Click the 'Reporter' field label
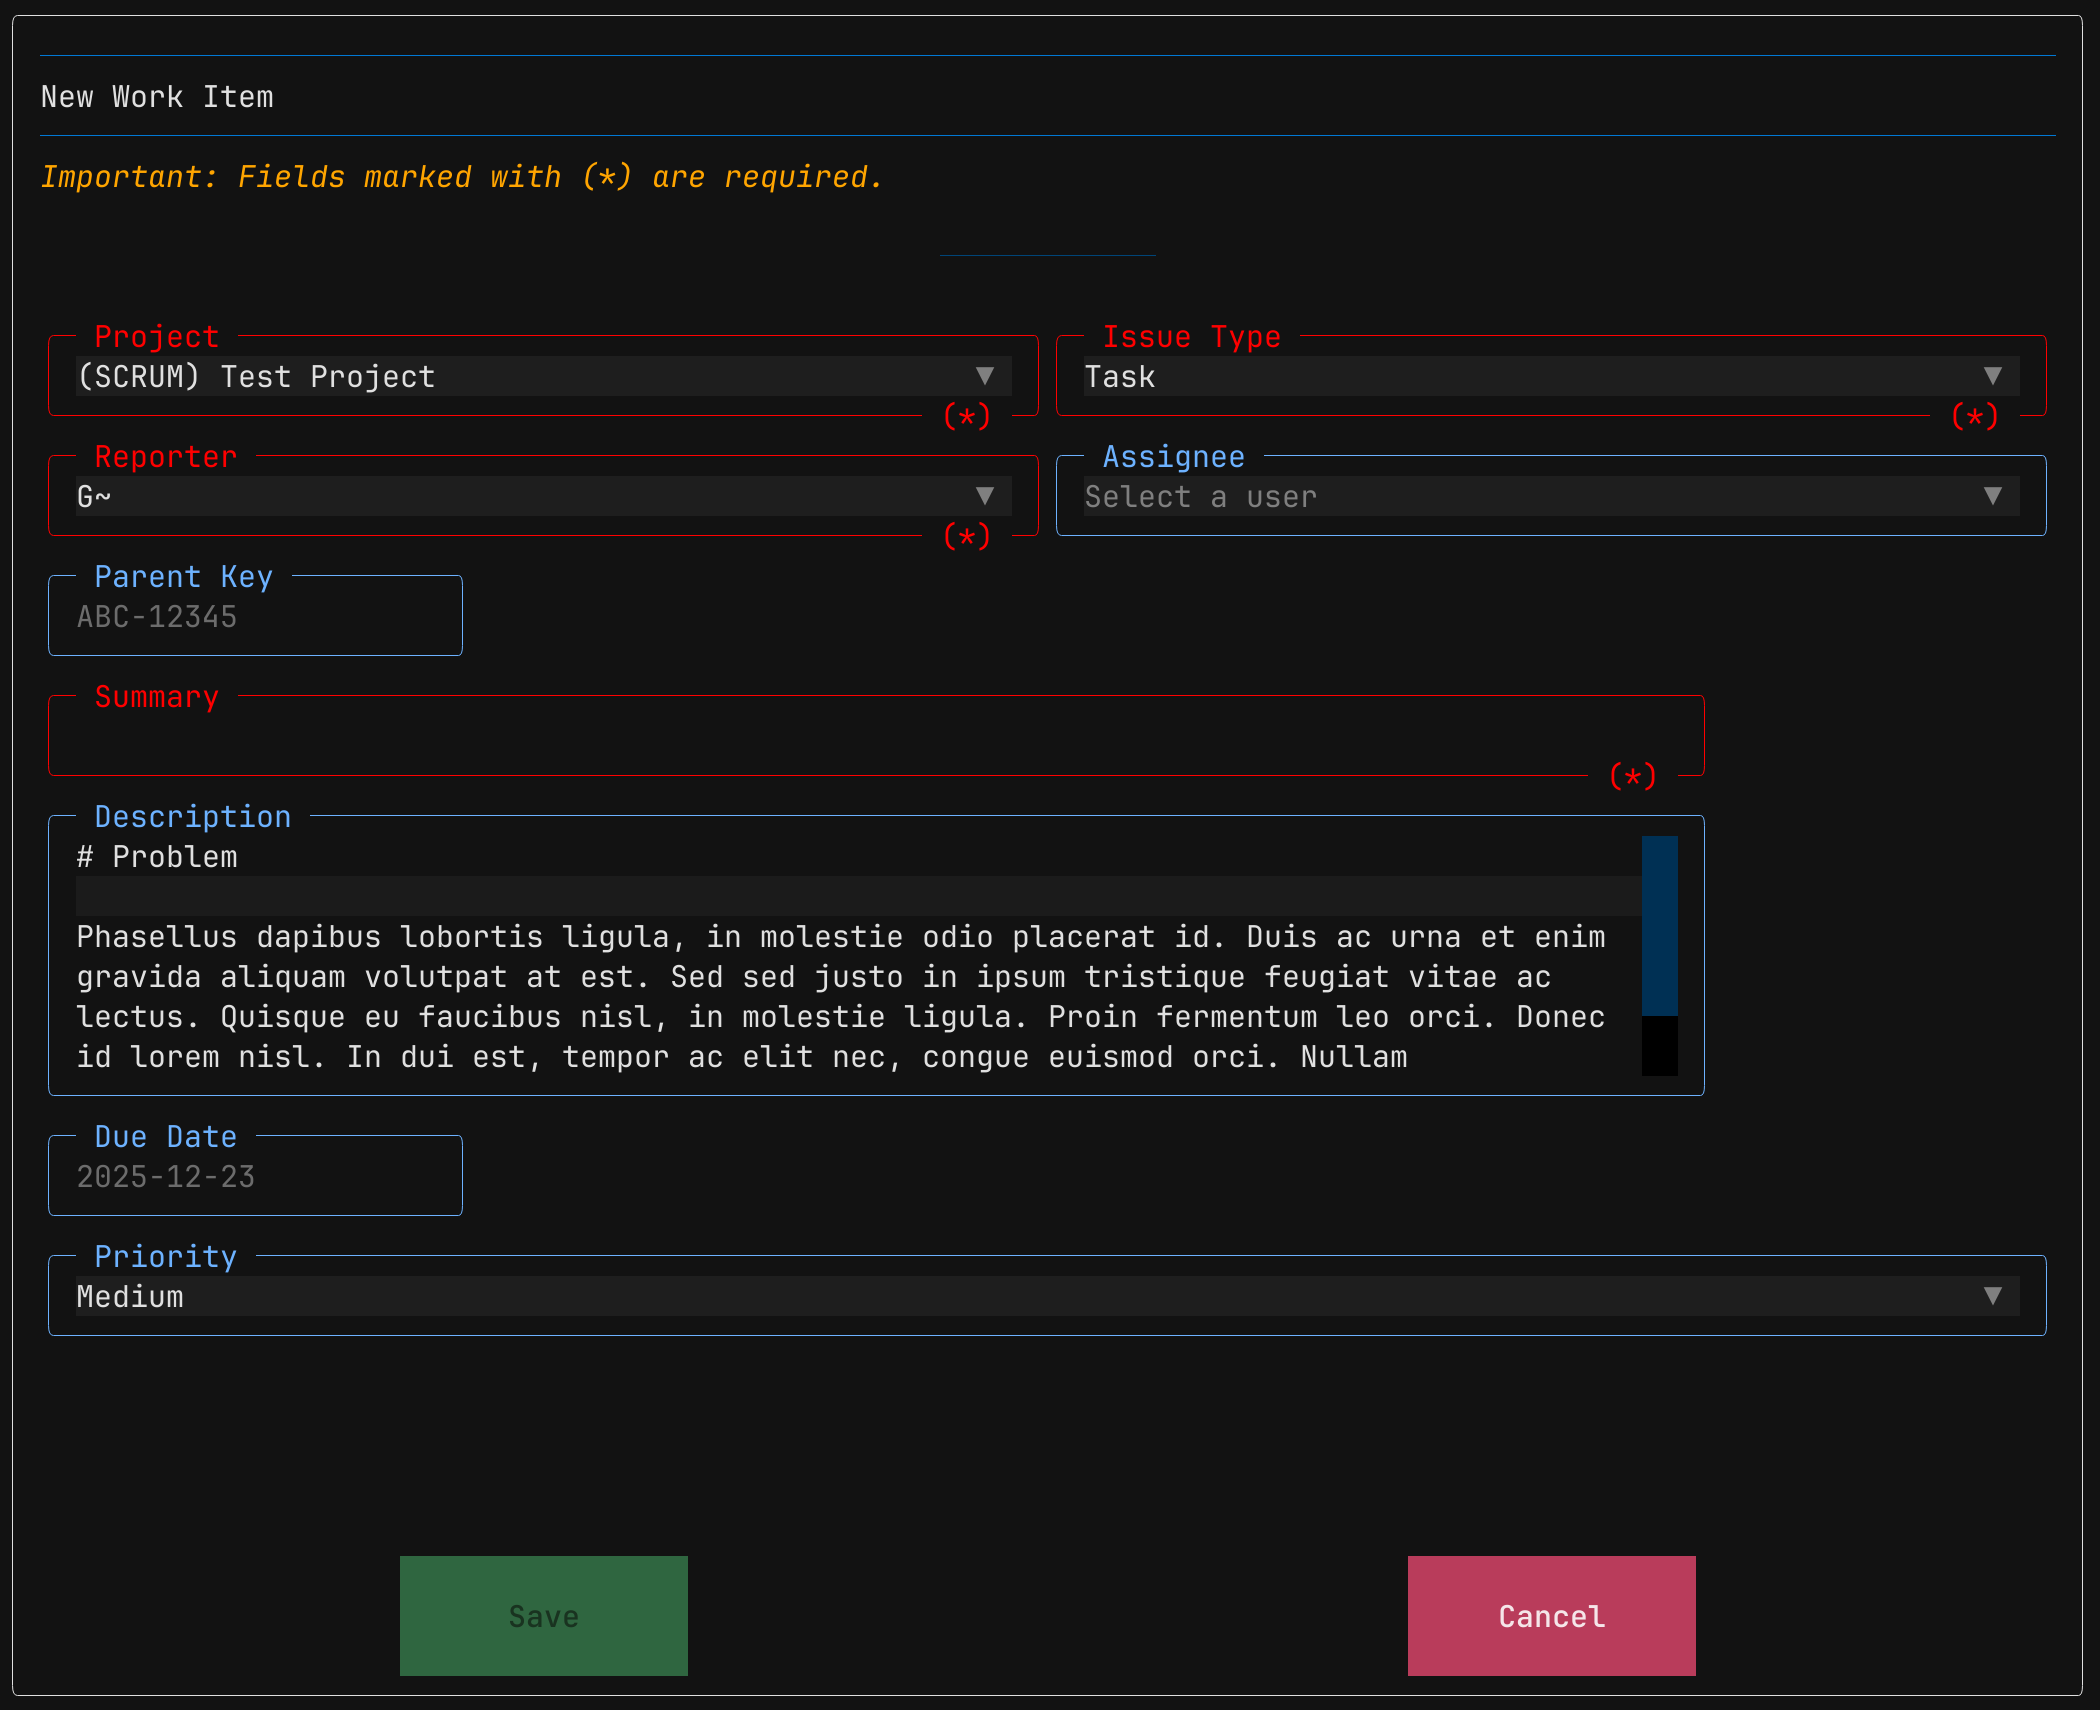The width and height of the screenshot is (2100, 1710). 166,456
